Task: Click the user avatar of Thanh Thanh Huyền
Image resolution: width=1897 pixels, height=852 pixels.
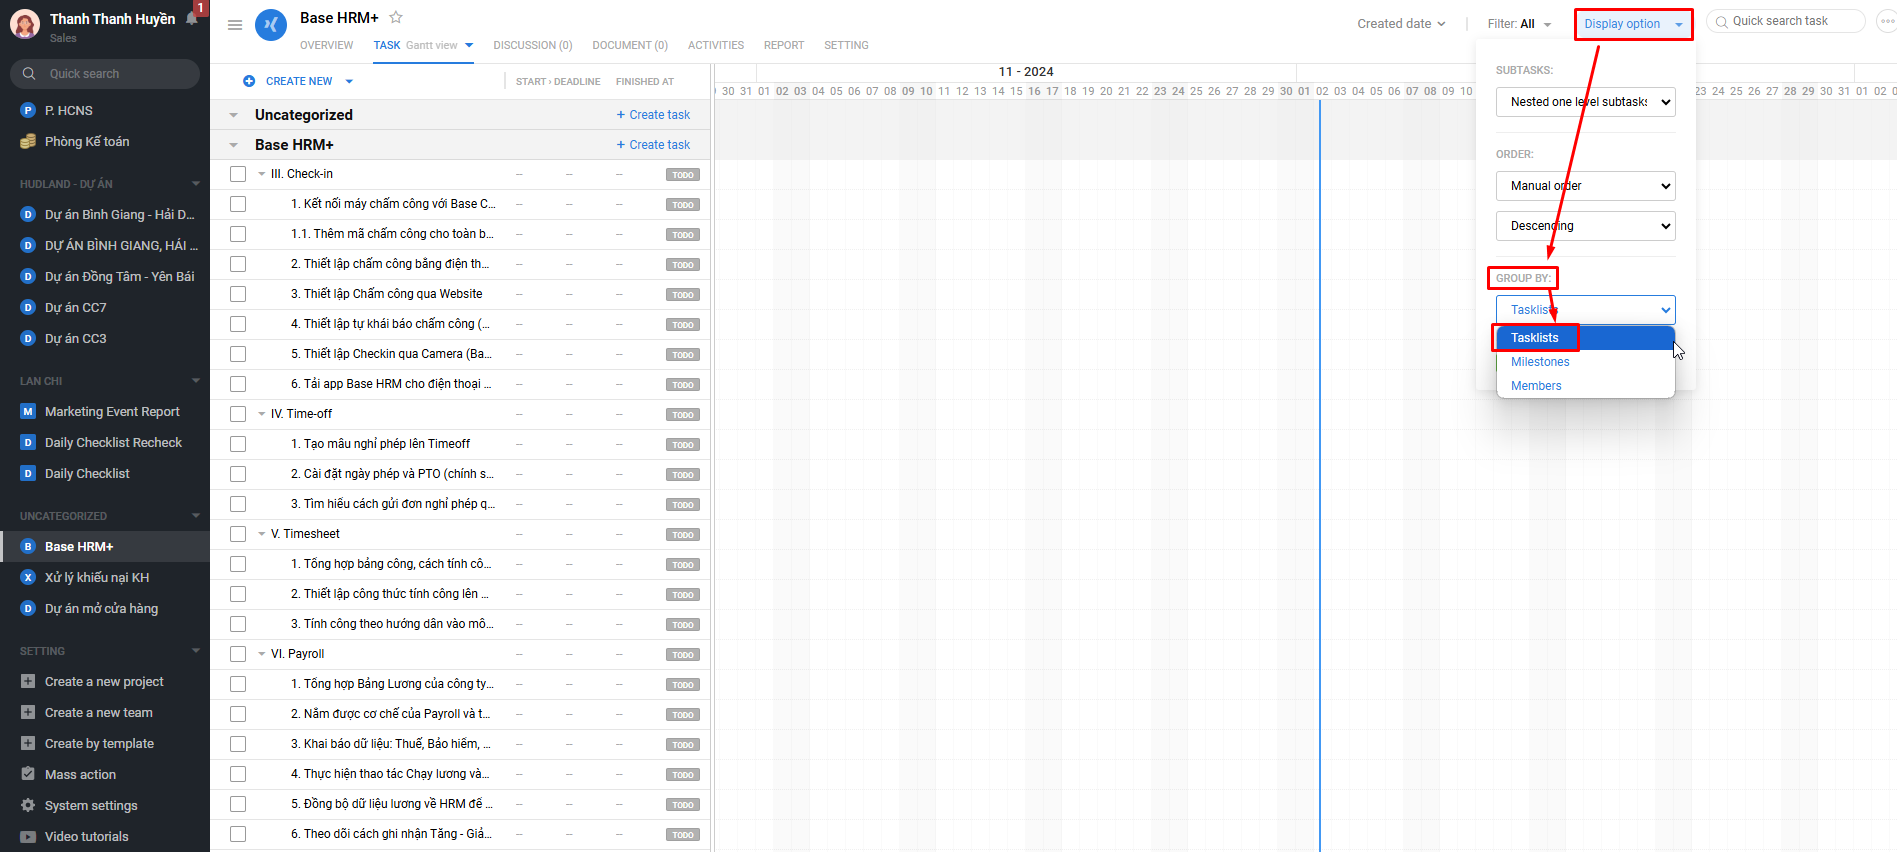Action: [x=24, y=24]
